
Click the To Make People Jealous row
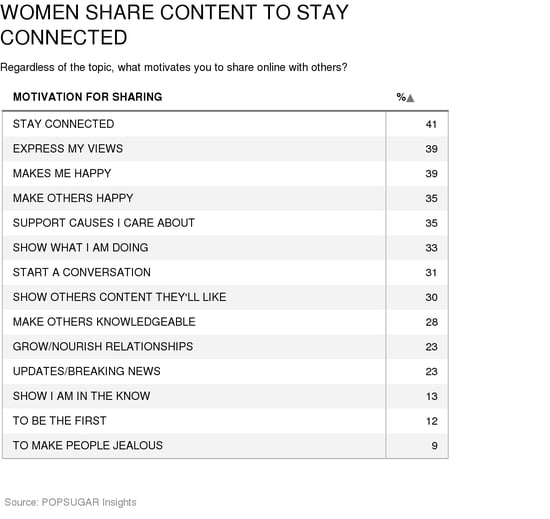point(225,445)
